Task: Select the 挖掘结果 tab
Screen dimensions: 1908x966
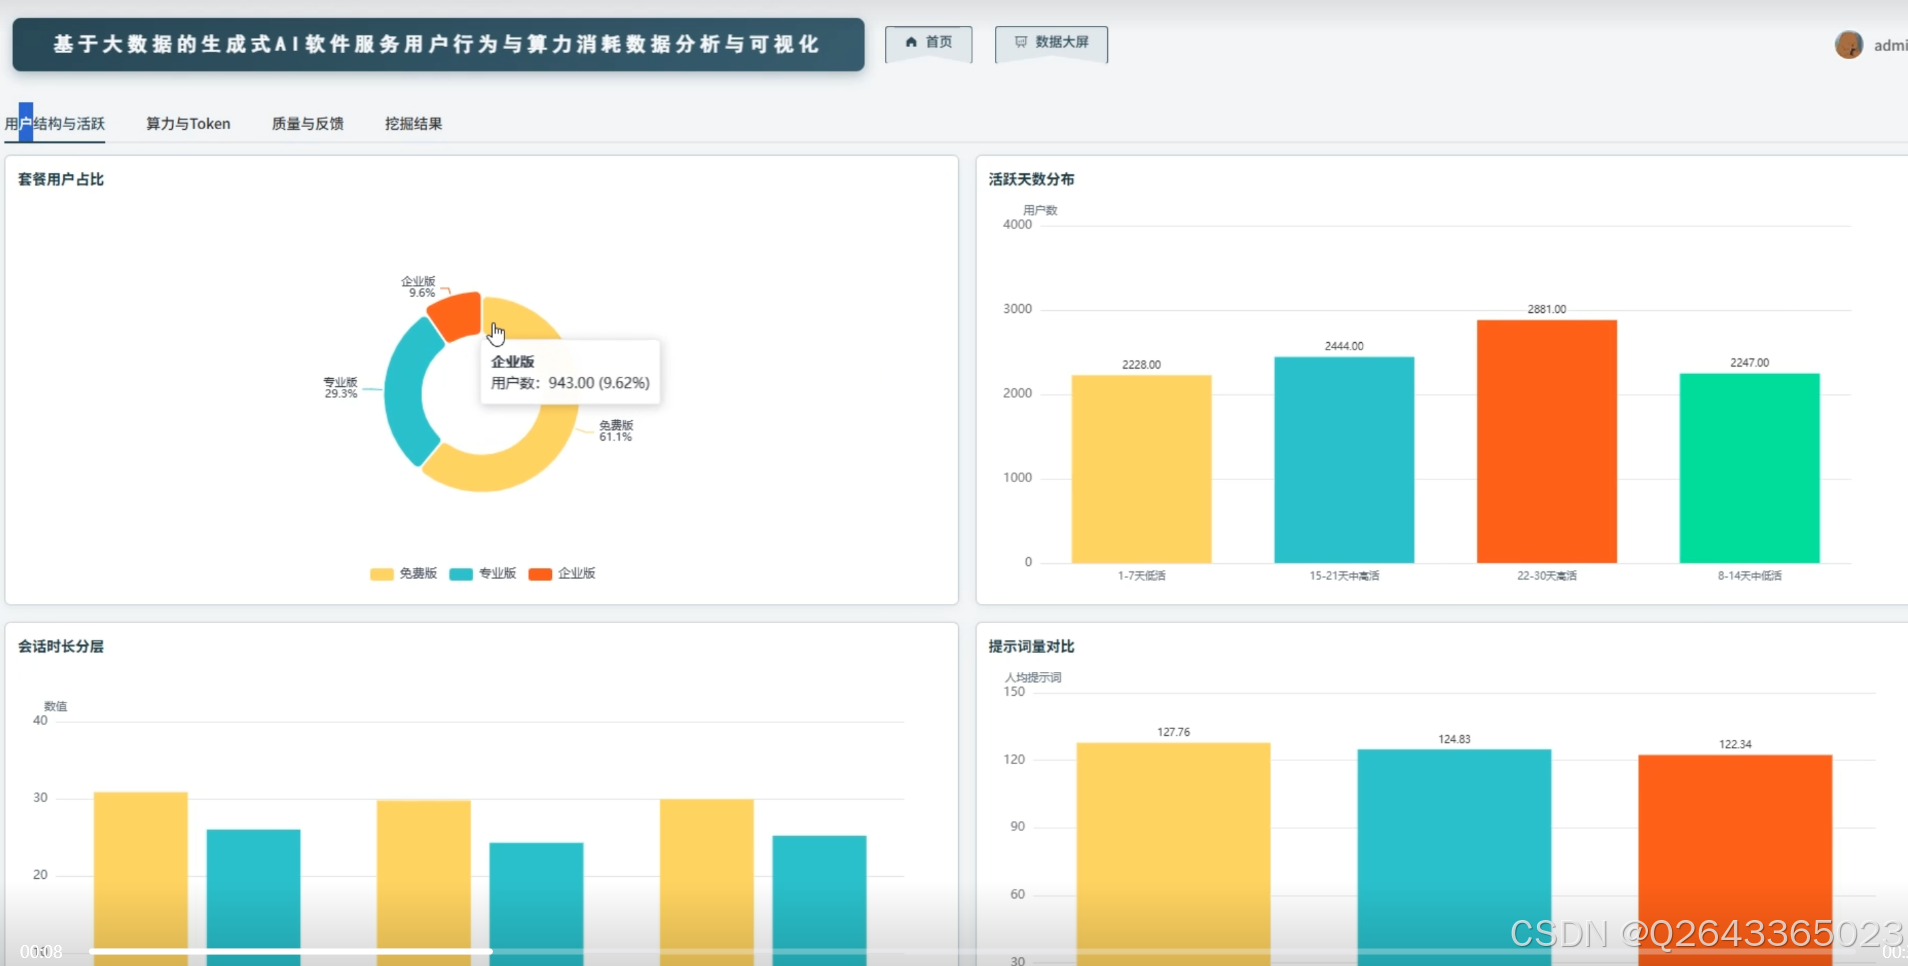Action: pyautogui.click(x=414, y=124)
